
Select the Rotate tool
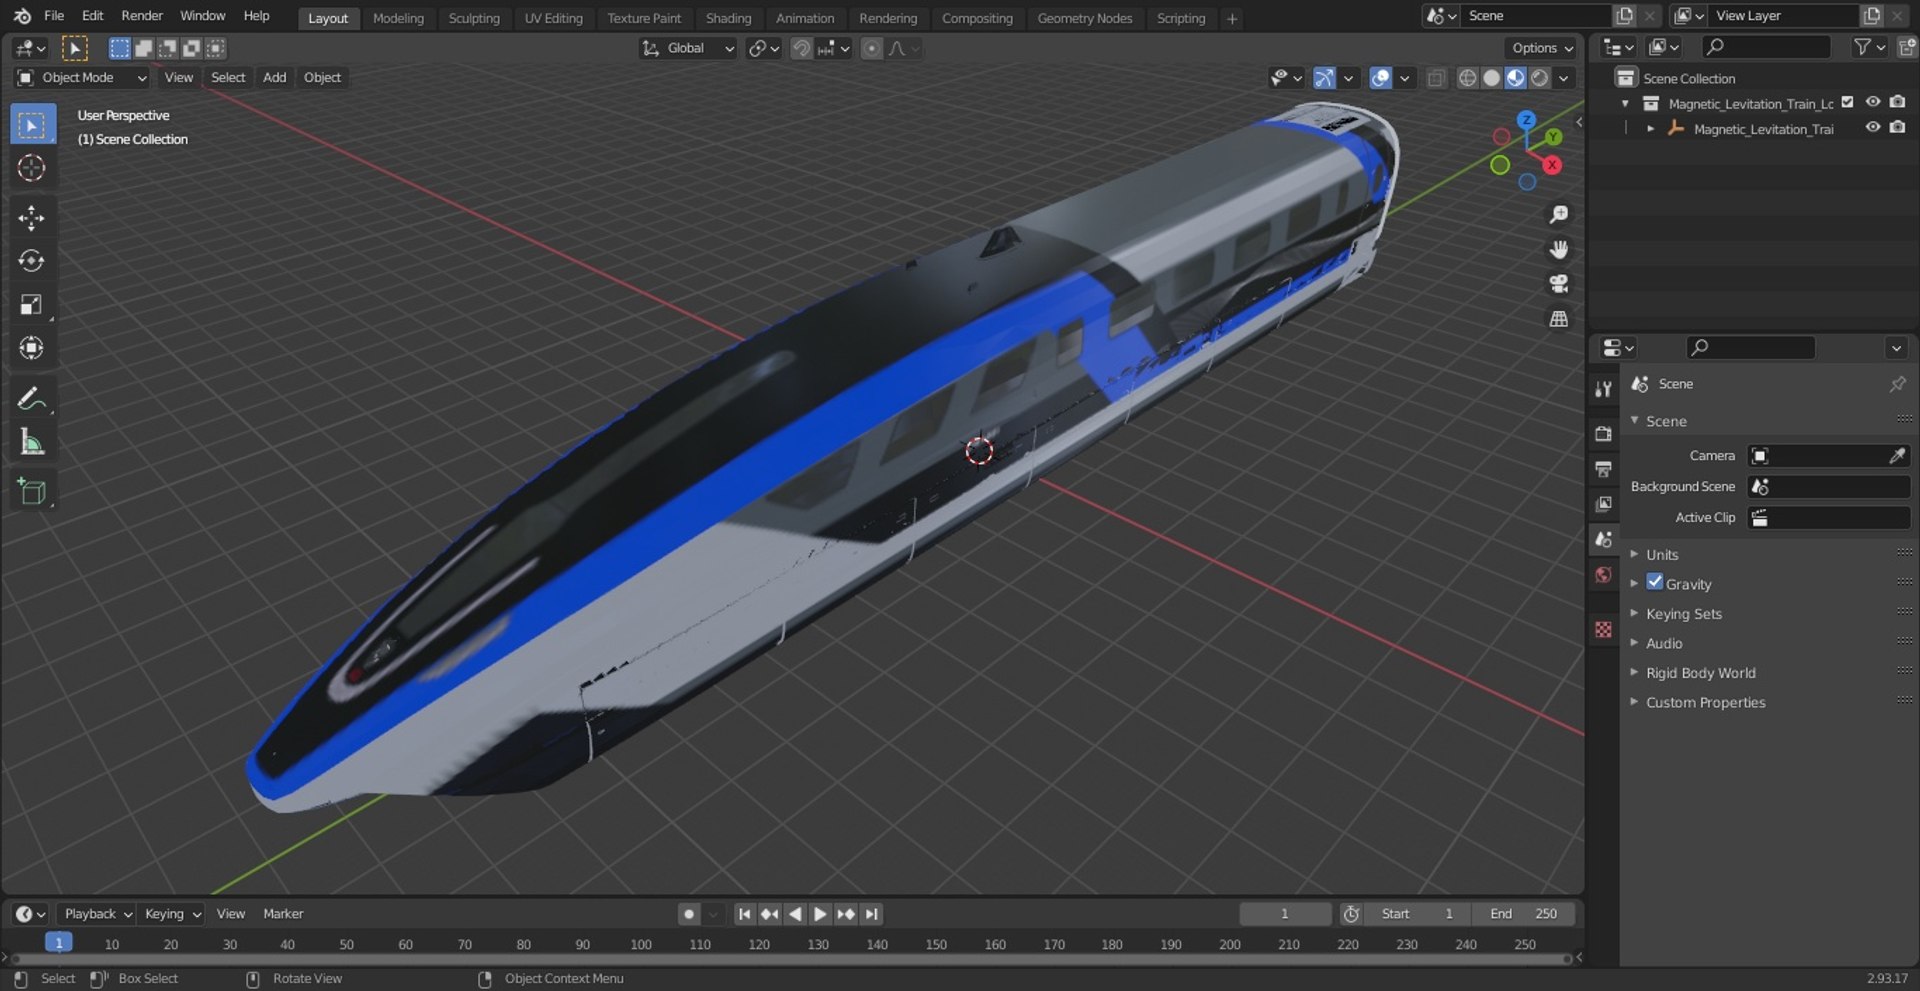point(32,261)
